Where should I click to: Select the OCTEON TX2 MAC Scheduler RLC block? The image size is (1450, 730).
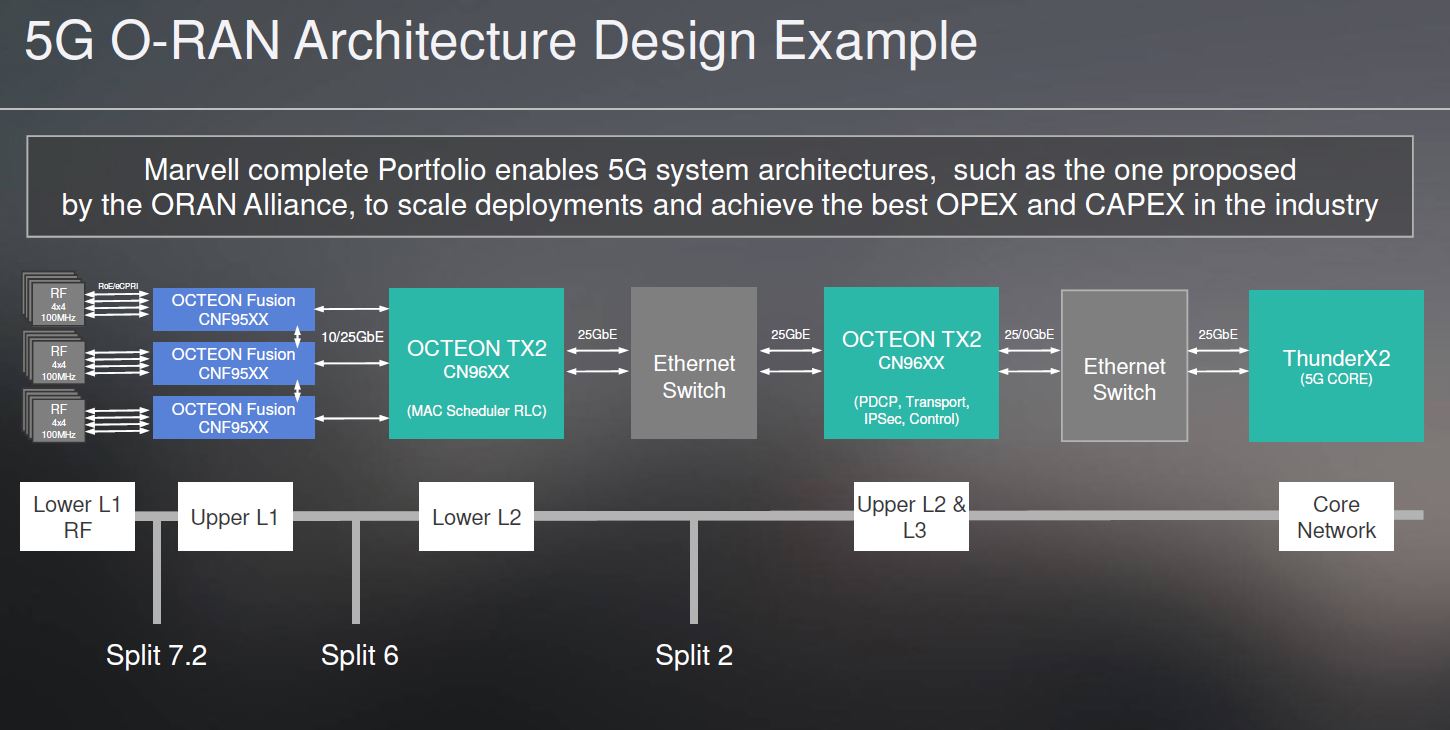(x=476, y=363)
